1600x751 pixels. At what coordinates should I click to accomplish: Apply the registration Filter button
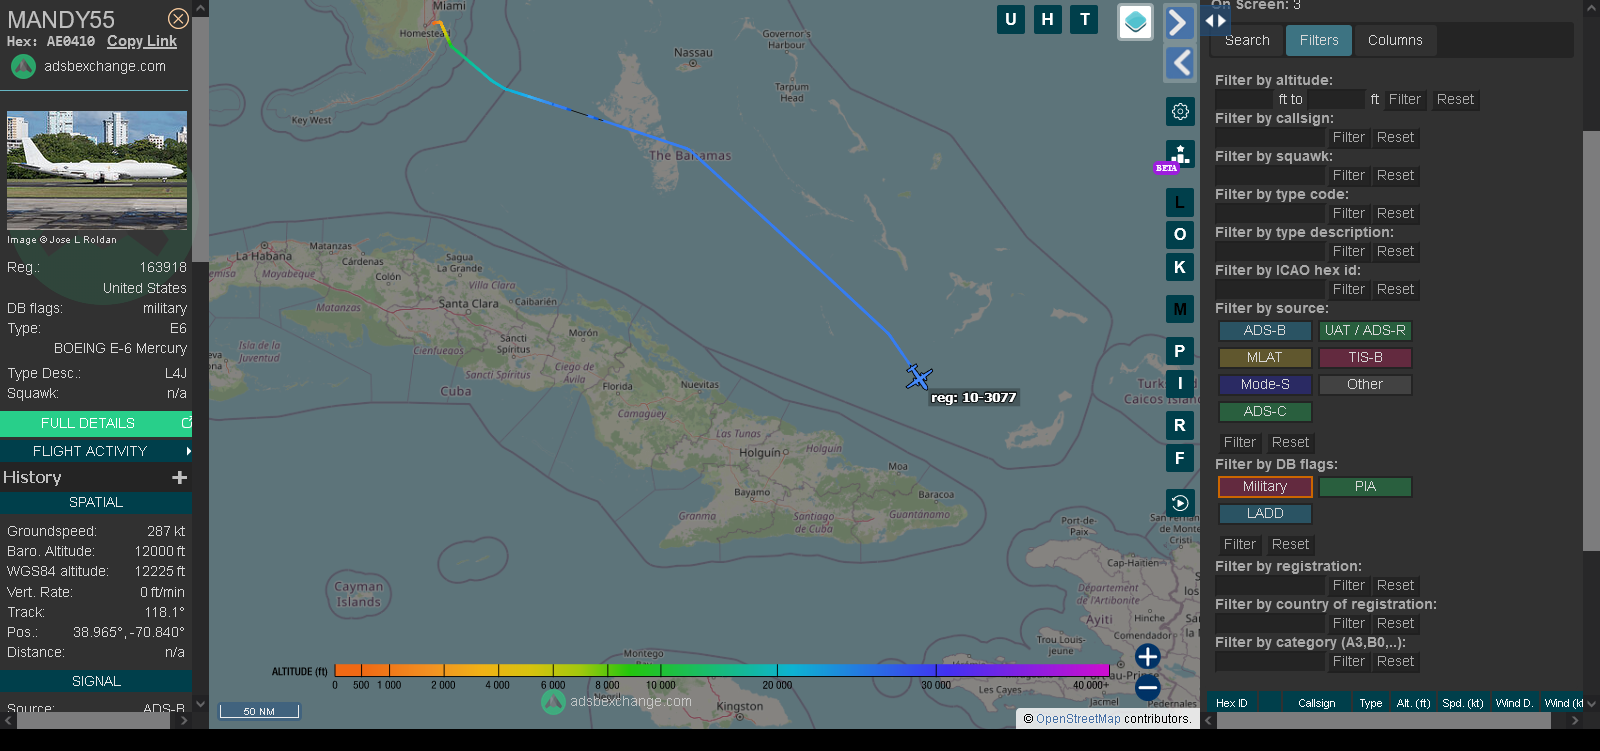click(x=1348, y=586)
